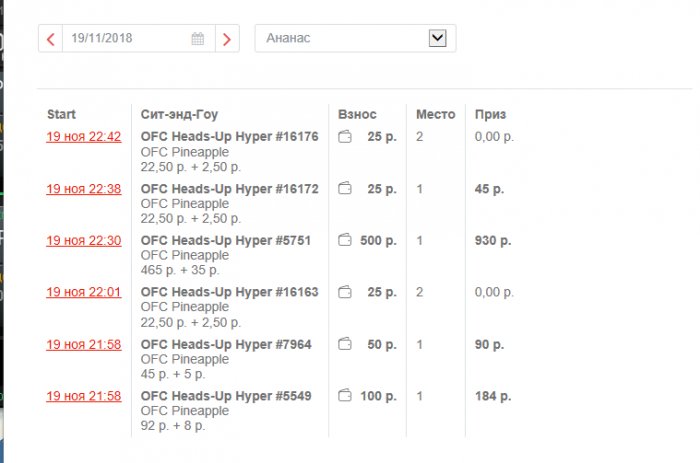Click the date field showing 19/11/2018
The height and width of the screenshot is (463, 700).
click(125, 39)
